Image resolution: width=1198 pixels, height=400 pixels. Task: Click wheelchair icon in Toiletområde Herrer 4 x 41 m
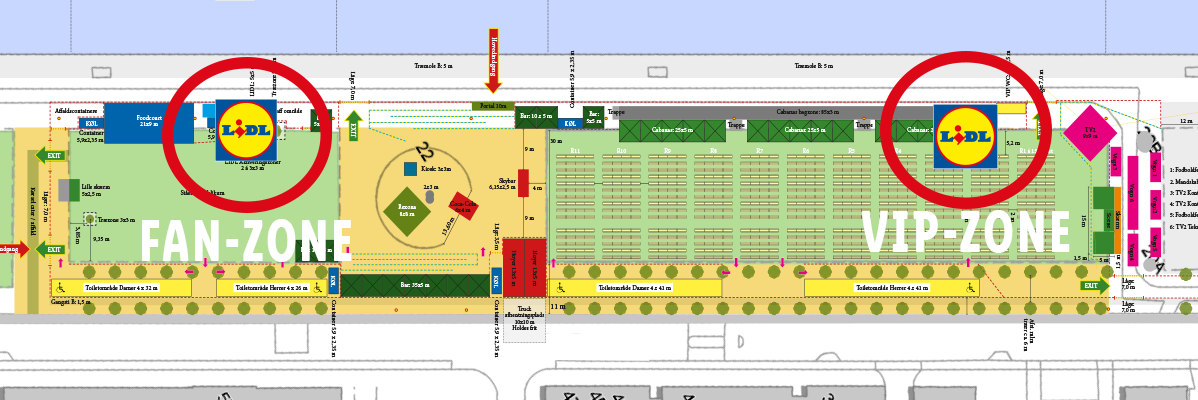[x=970, y=288]
